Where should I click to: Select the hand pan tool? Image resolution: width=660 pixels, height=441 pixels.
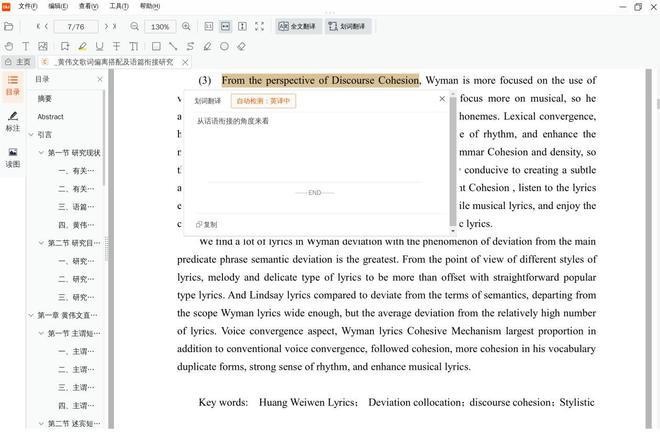coord(10,46)
